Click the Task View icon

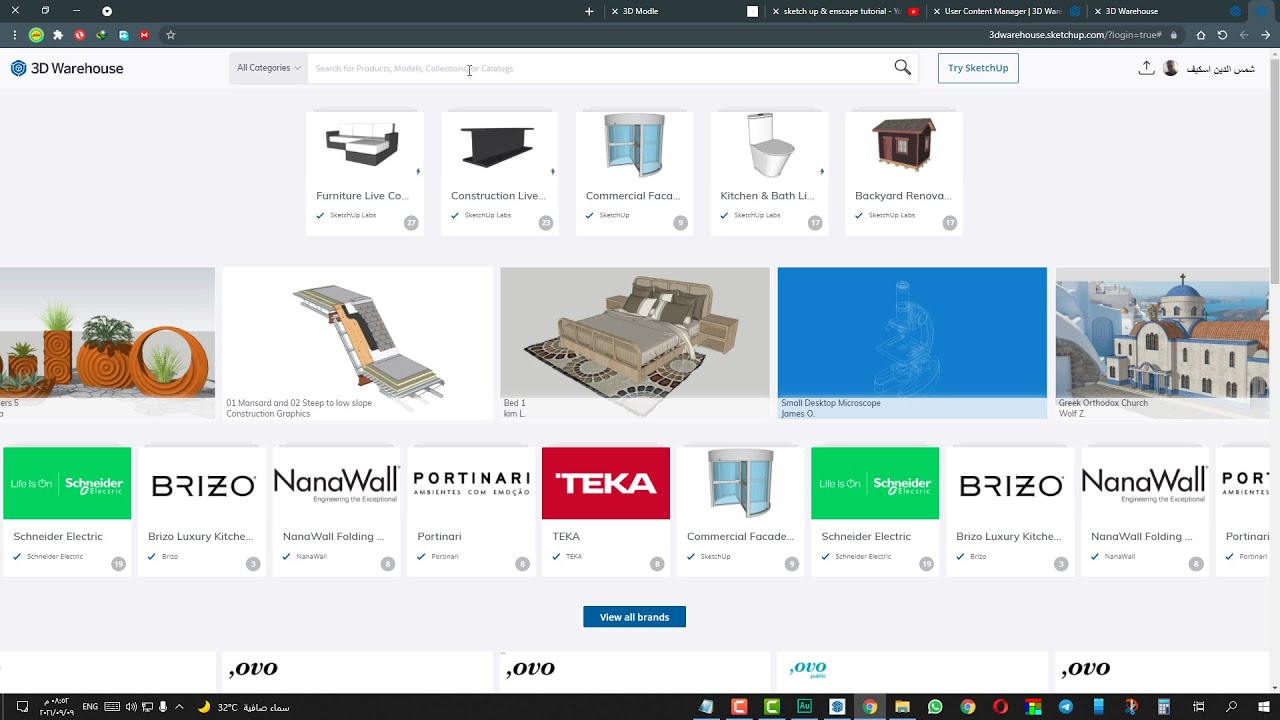click(1198, 707)
